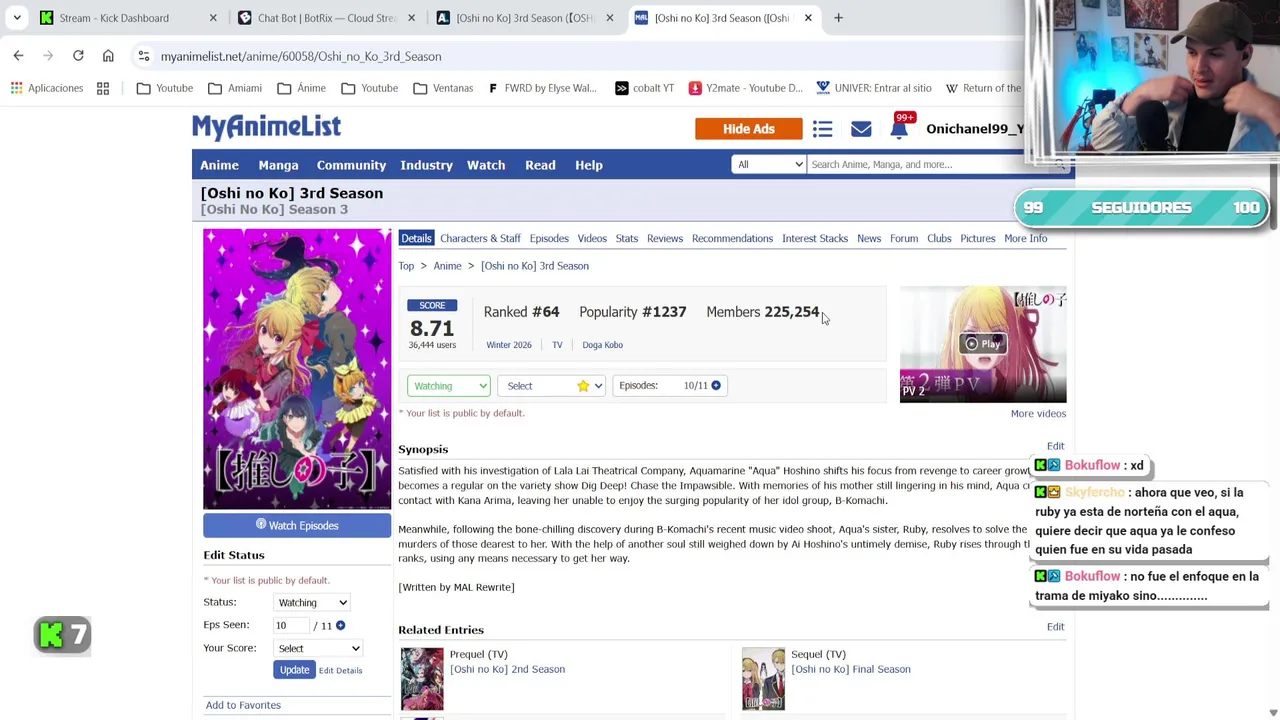Open the Onichanel99 profile name
The width and height of the screenshot is (1280, 720).
pos(975,129)
